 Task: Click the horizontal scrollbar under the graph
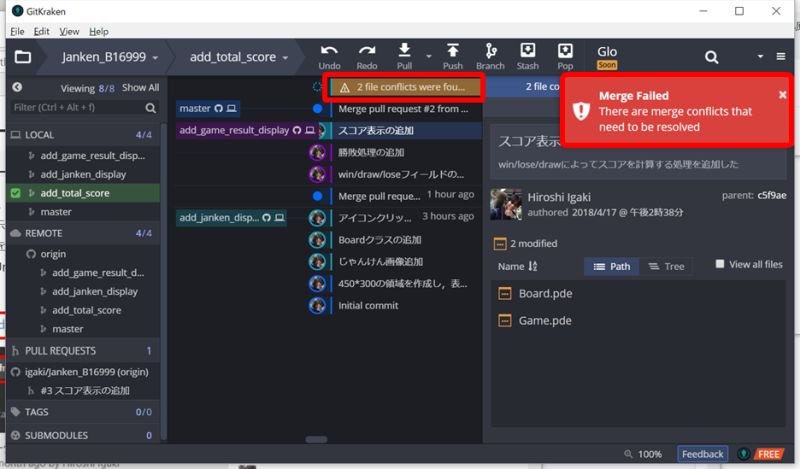[x=316, y=439]
